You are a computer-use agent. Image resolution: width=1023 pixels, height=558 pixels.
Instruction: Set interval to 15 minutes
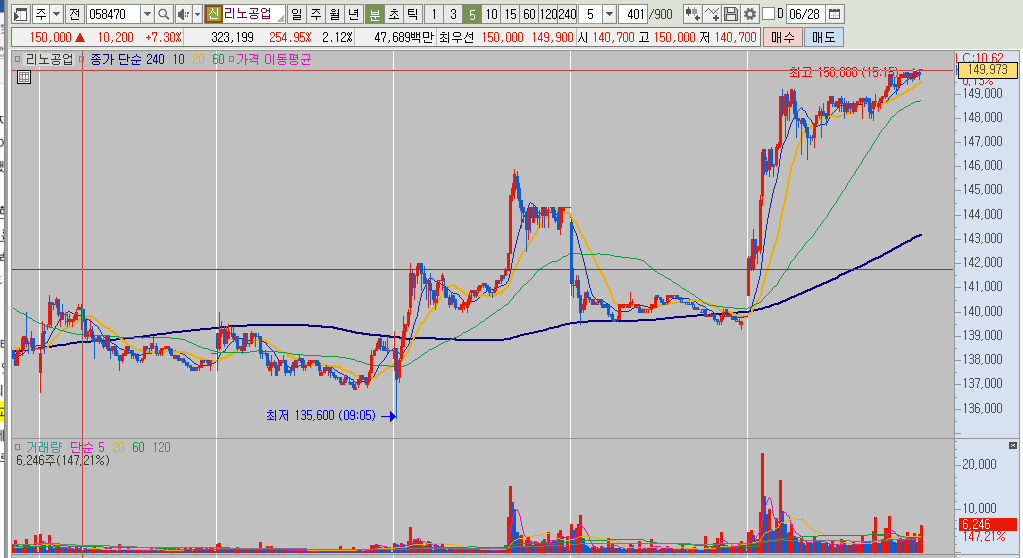[510, 14]
